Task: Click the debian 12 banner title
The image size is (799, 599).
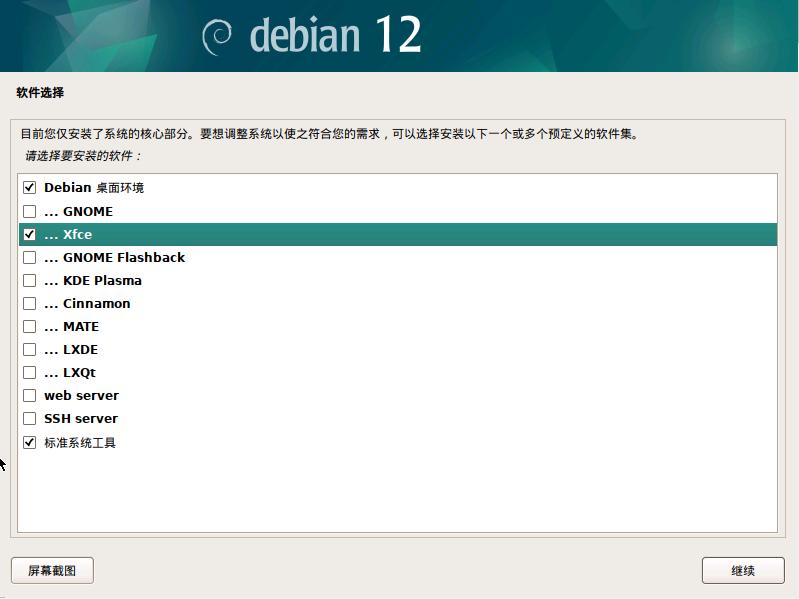Action: [335, 35]
